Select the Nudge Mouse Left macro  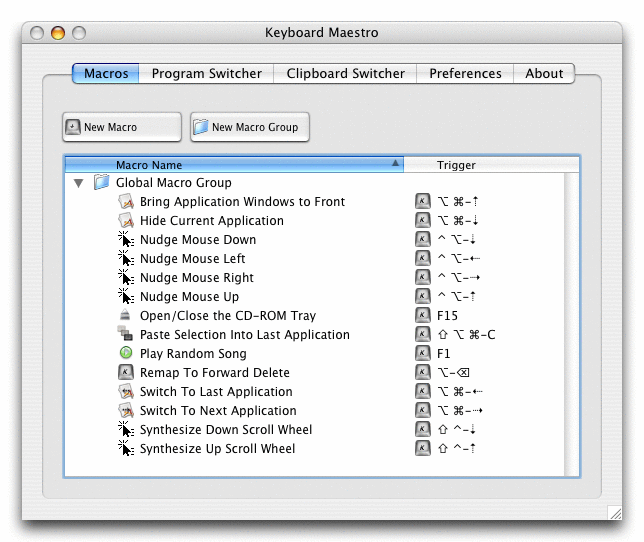(x=315, y=258)
